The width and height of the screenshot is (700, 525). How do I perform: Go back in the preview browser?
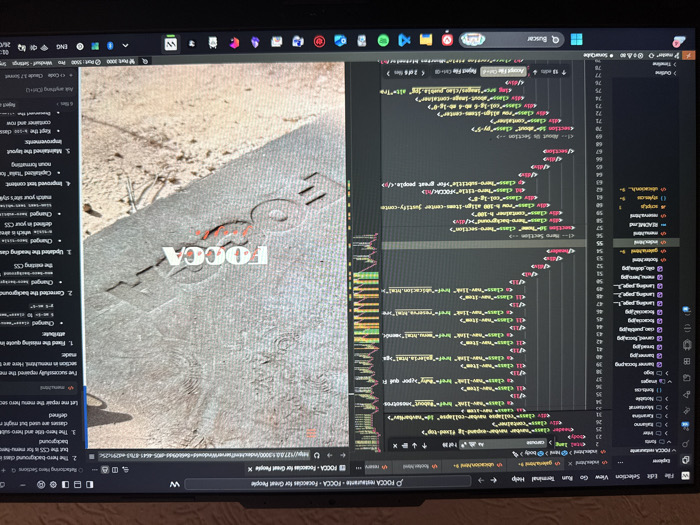342,455
